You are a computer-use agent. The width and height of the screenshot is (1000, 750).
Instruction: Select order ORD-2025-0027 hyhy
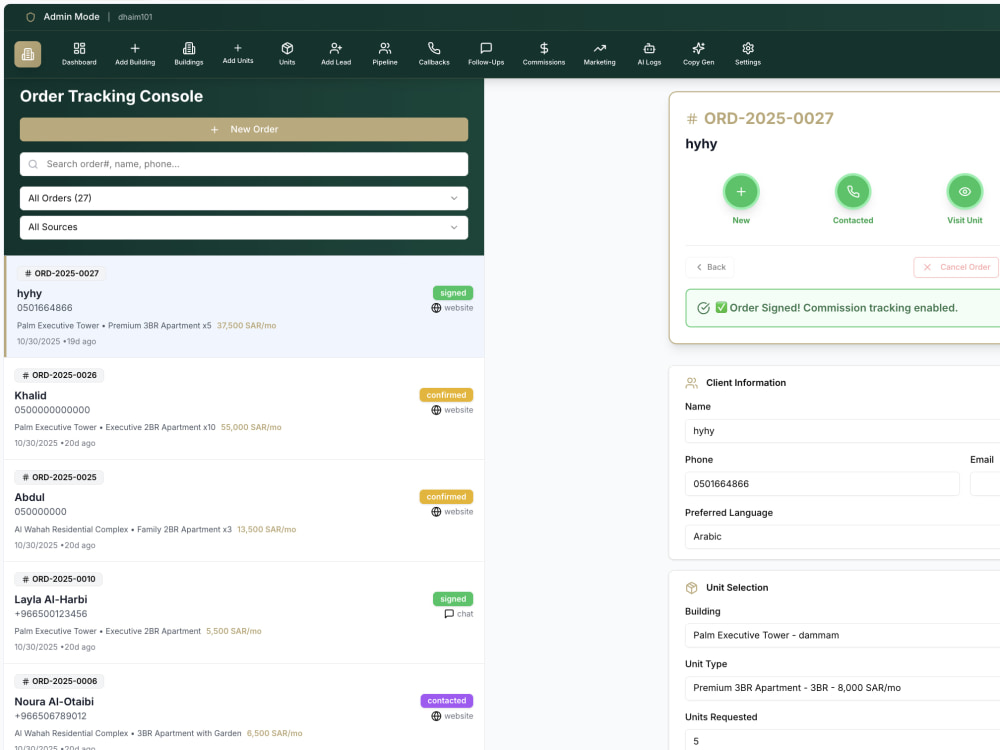pyautogui.click(x=244, y=307)
